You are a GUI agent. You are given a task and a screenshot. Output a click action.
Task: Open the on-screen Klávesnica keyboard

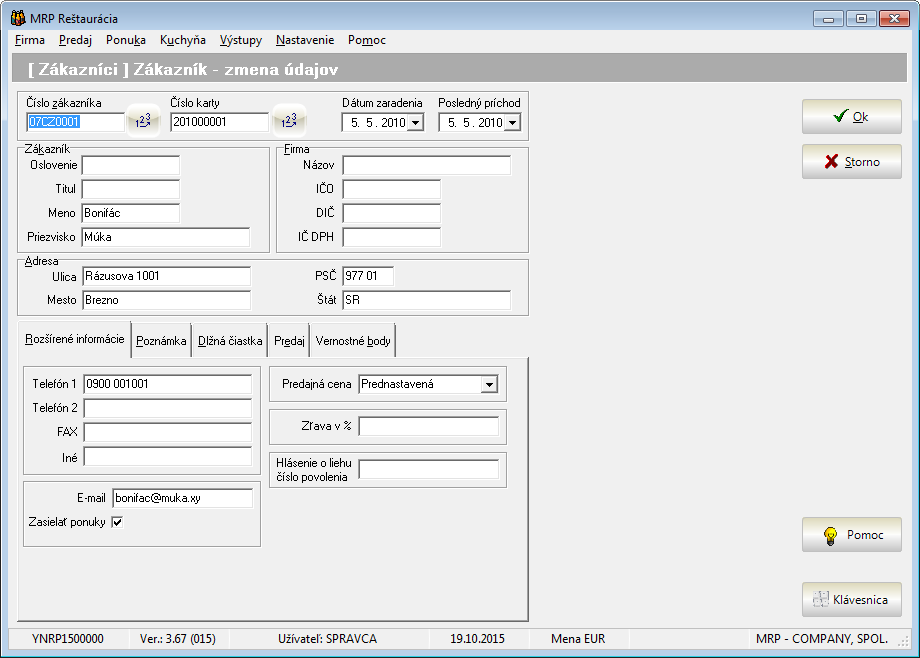[x=852, y=600]
